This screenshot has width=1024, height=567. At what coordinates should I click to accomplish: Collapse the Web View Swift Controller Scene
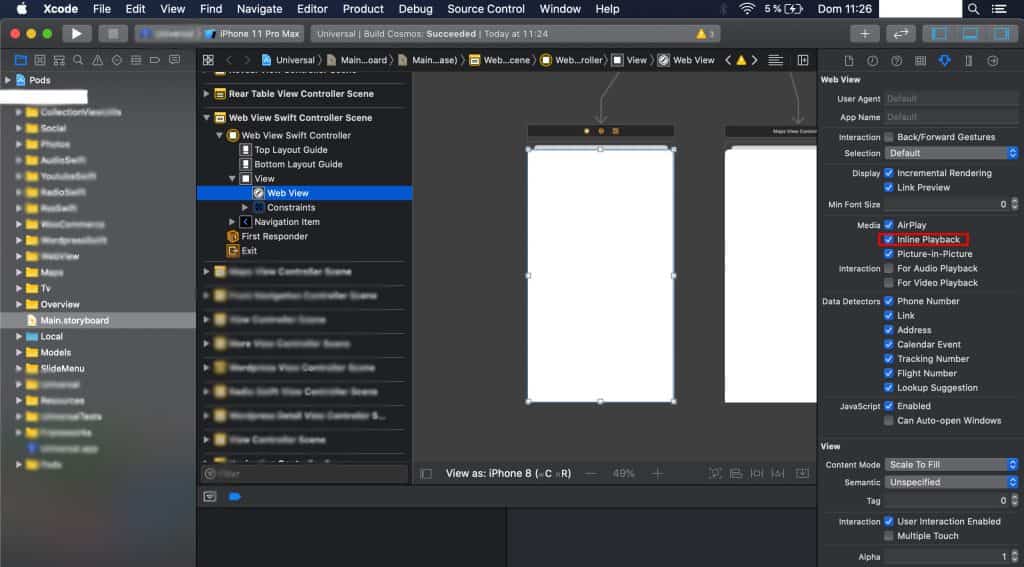coord(207,118)
